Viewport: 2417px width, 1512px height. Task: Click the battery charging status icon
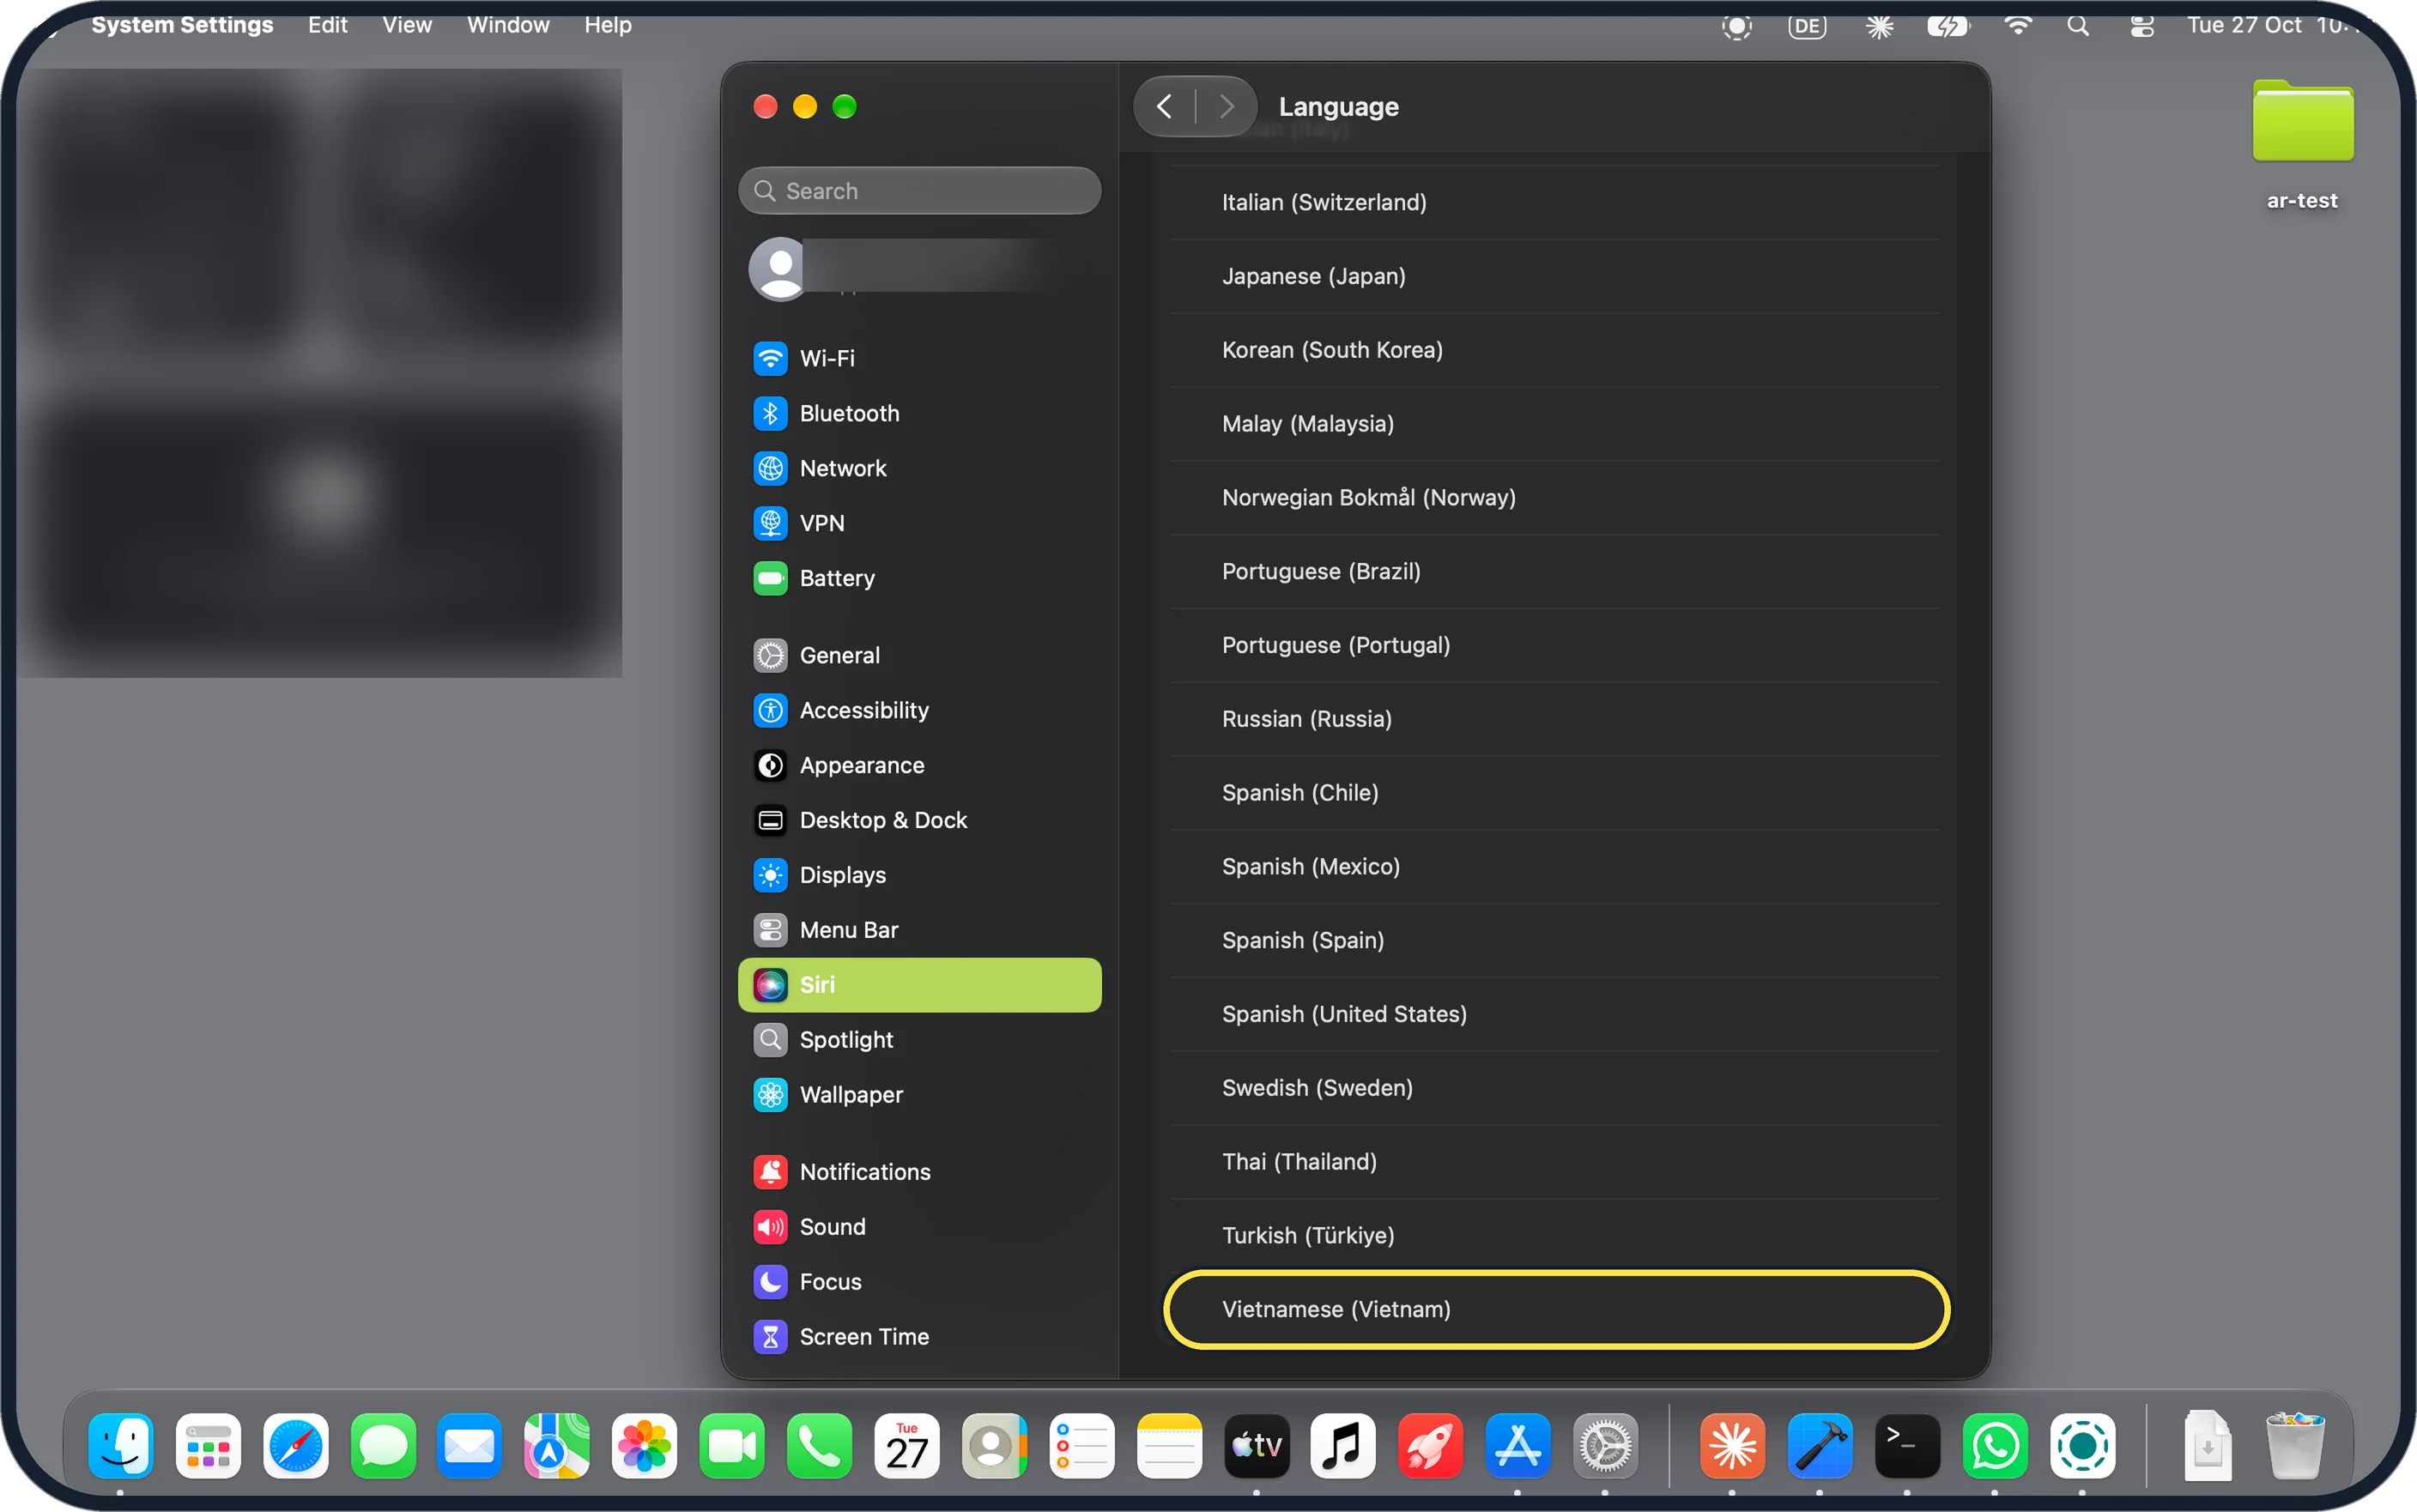tap(1948, 26)
